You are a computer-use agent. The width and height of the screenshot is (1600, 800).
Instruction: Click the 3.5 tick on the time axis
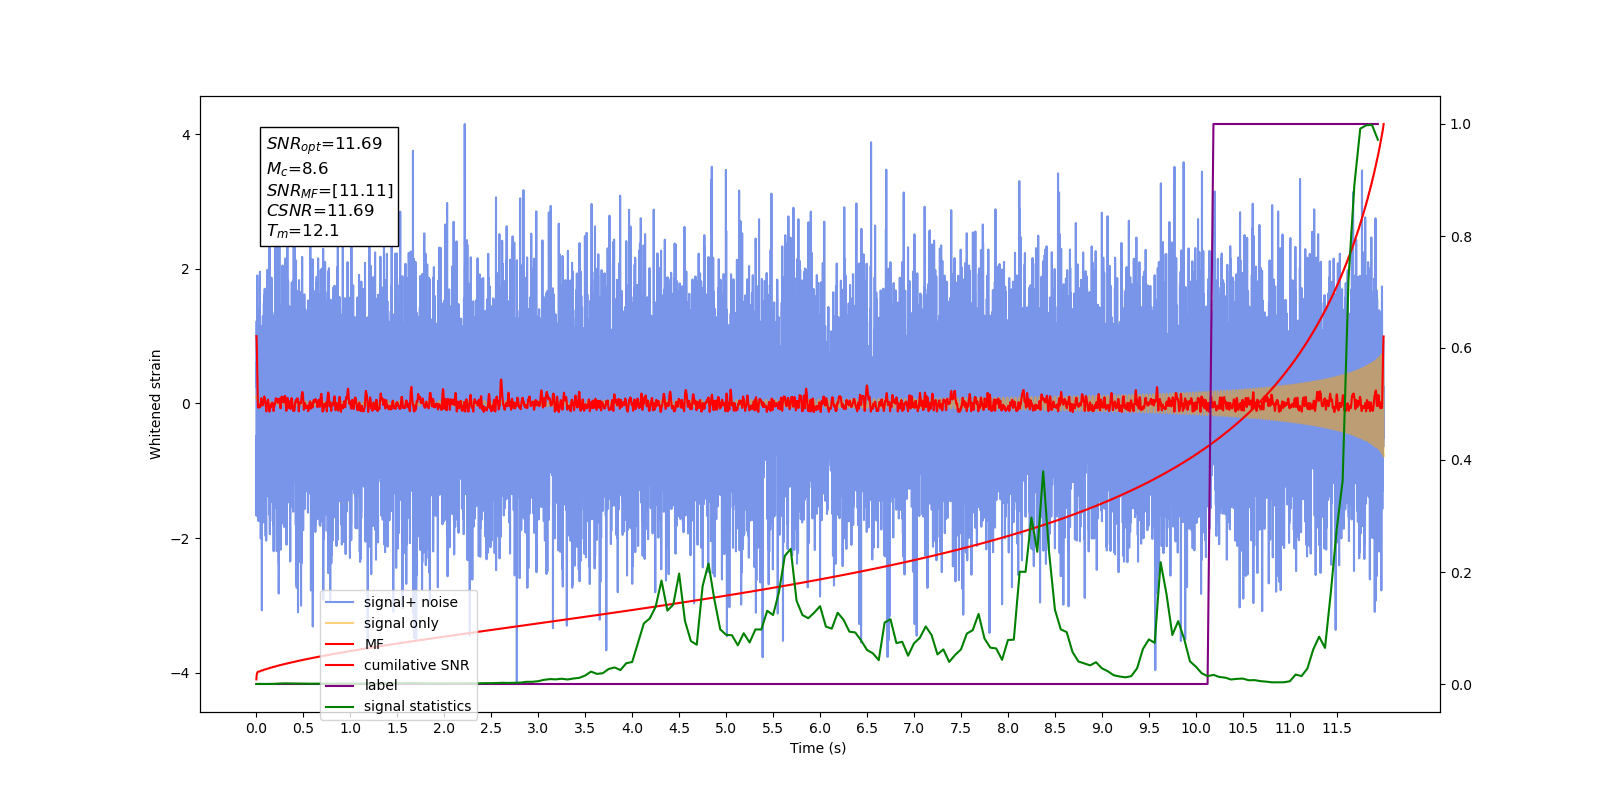585,728
